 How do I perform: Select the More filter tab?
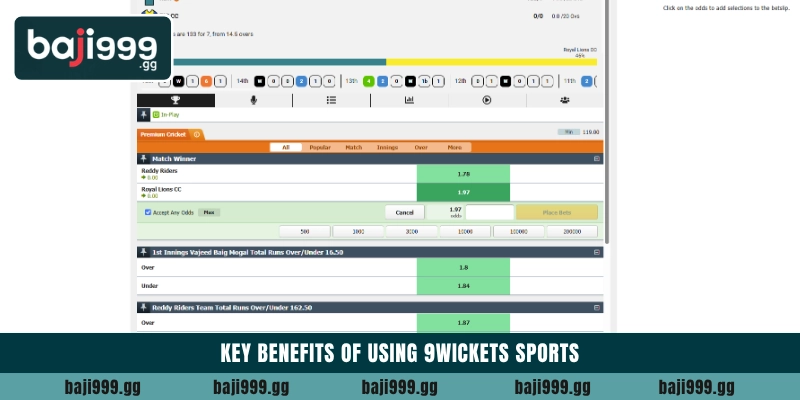click(x=455, y=147)
